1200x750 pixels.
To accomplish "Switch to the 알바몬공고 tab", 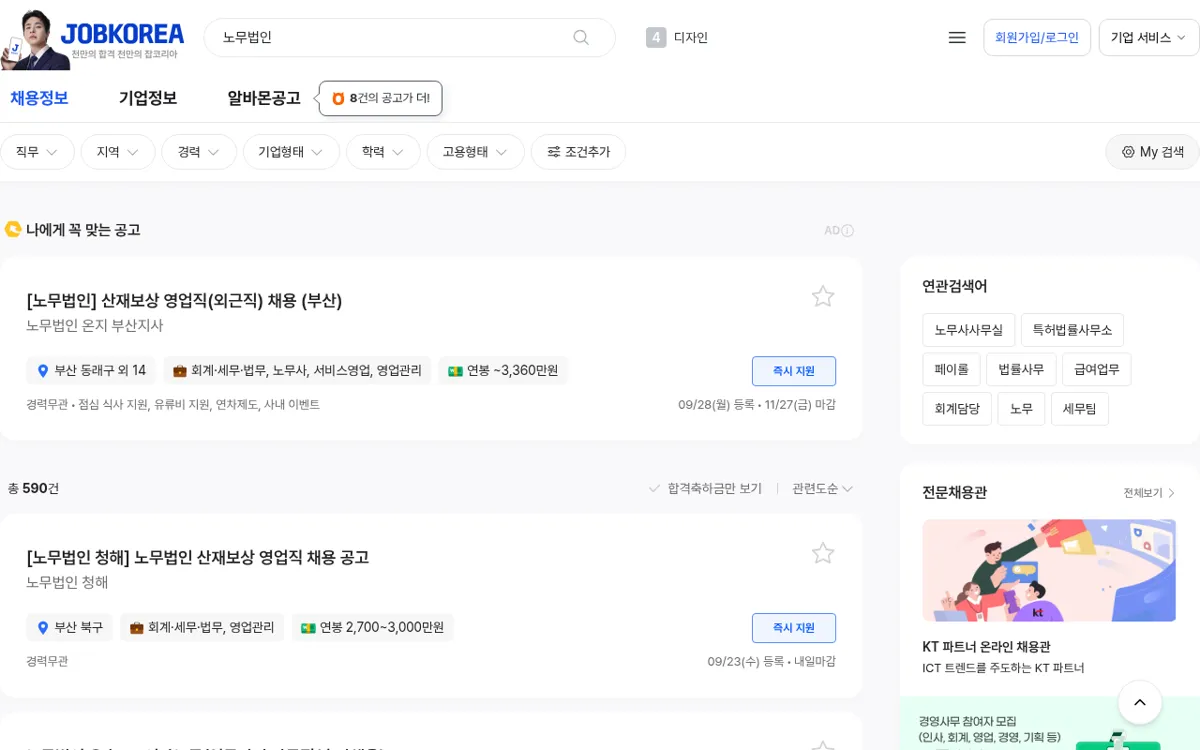I will [264, 98].
